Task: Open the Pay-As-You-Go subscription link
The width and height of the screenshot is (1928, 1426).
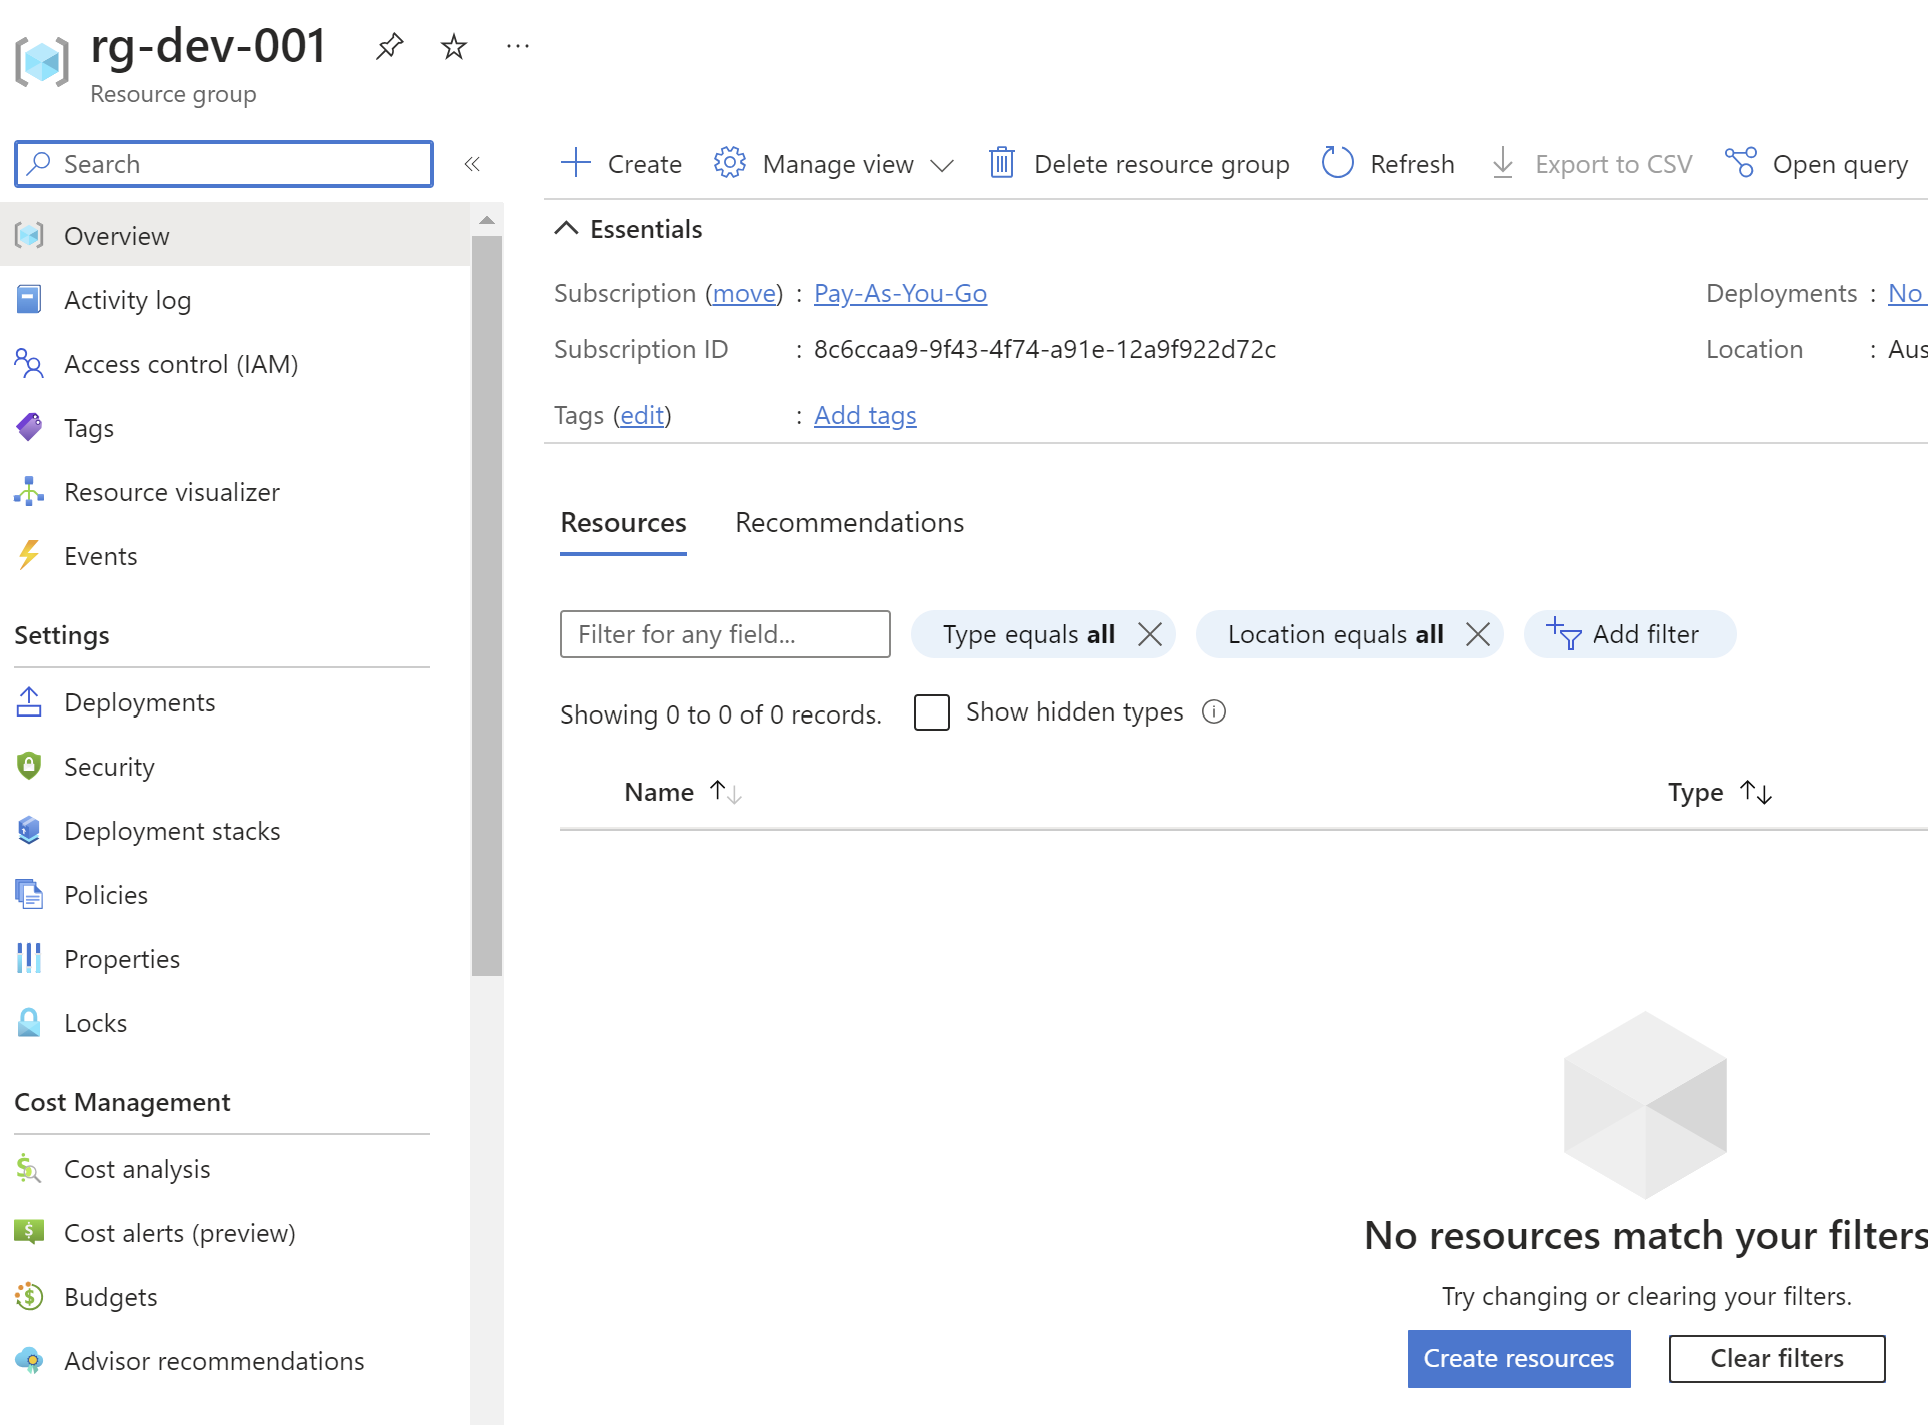Action: [900, 293]
